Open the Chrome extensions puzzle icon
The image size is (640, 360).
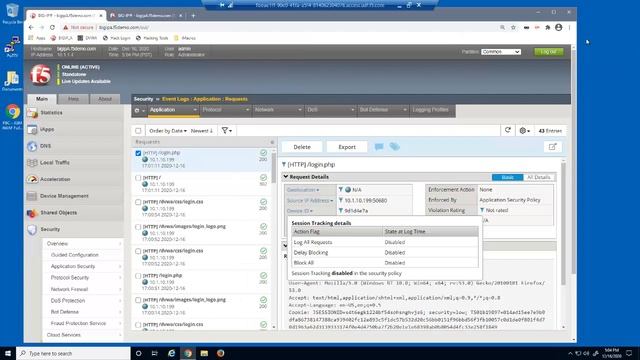[x=548, y=27]
